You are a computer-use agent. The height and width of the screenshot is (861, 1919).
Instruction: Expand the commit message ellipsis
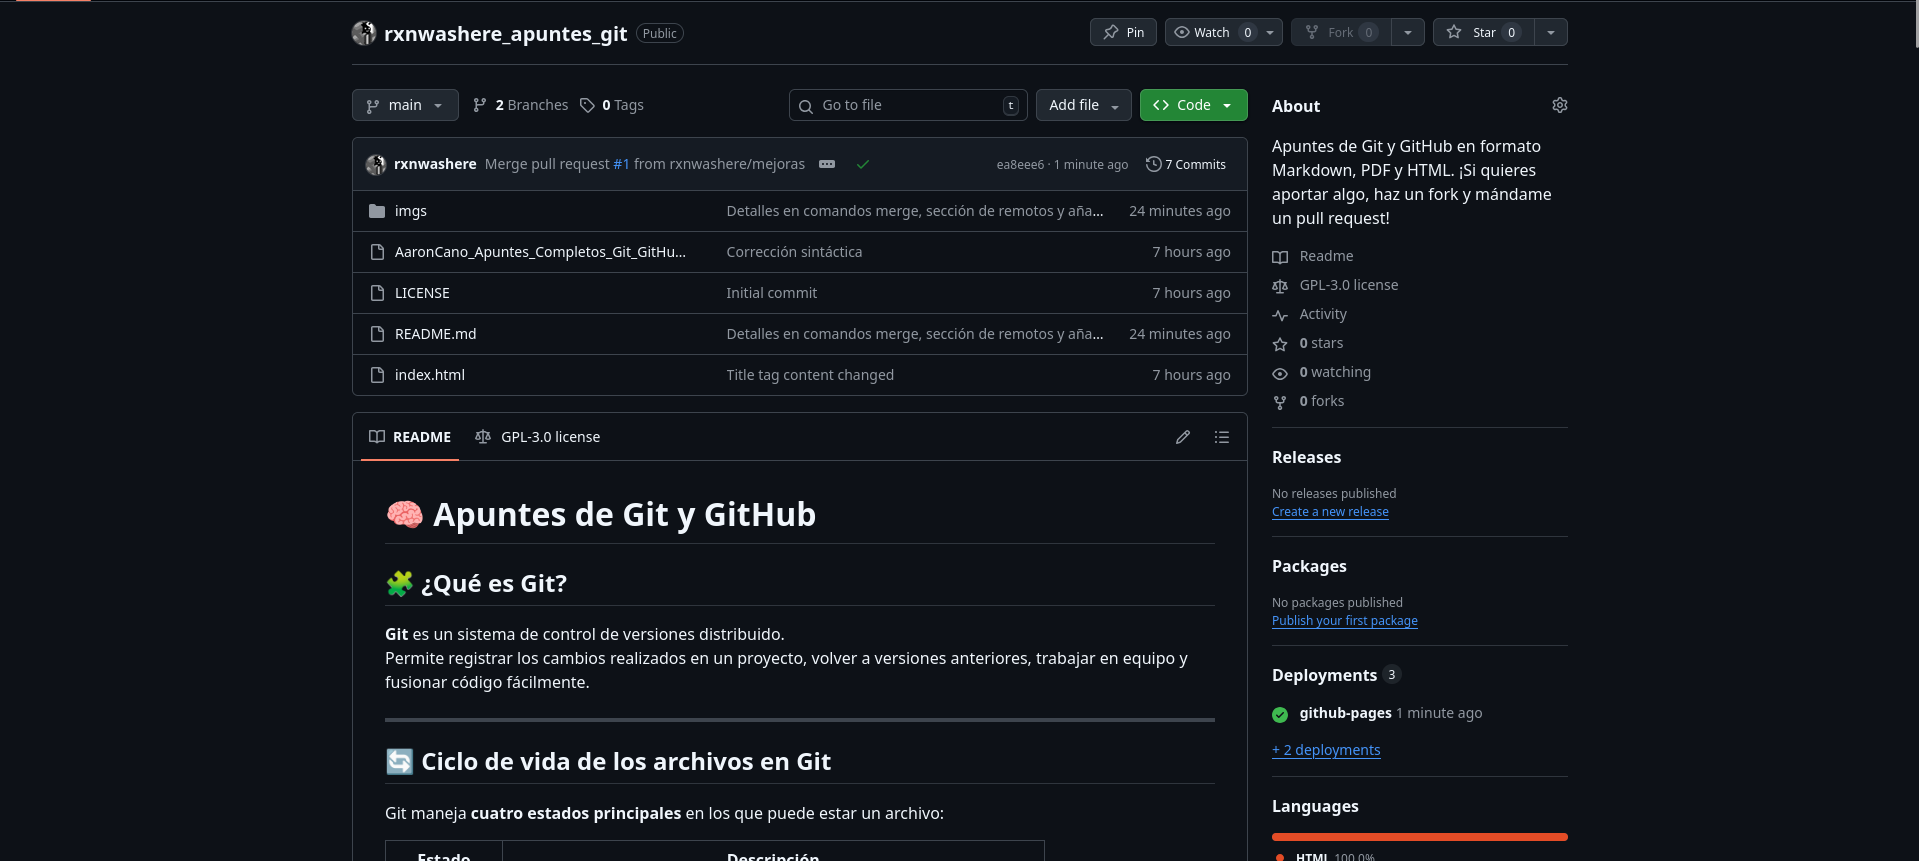tap(827, 164)
